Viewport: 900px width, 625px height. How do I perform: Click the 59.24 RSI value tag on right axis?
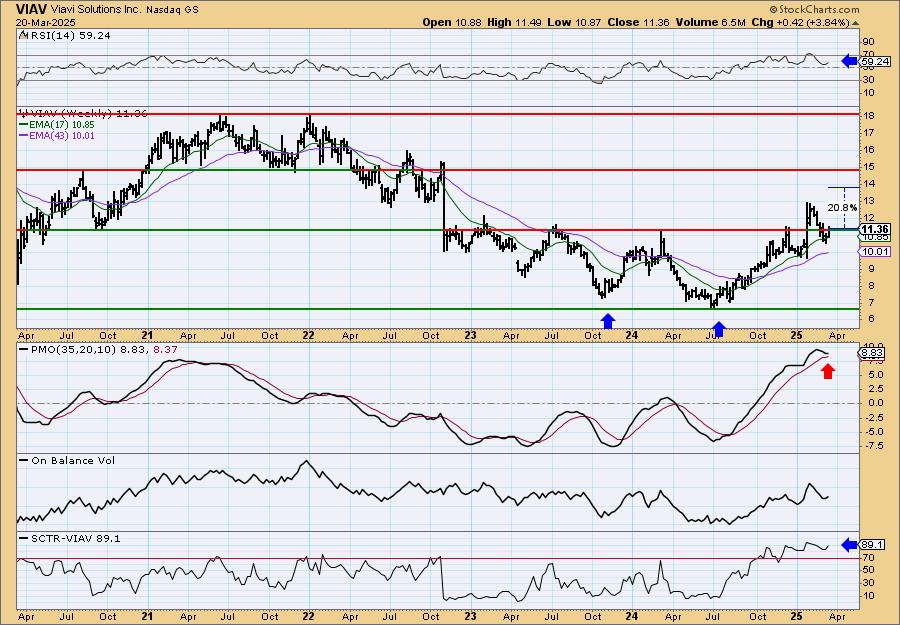click(x=875, y=61)
